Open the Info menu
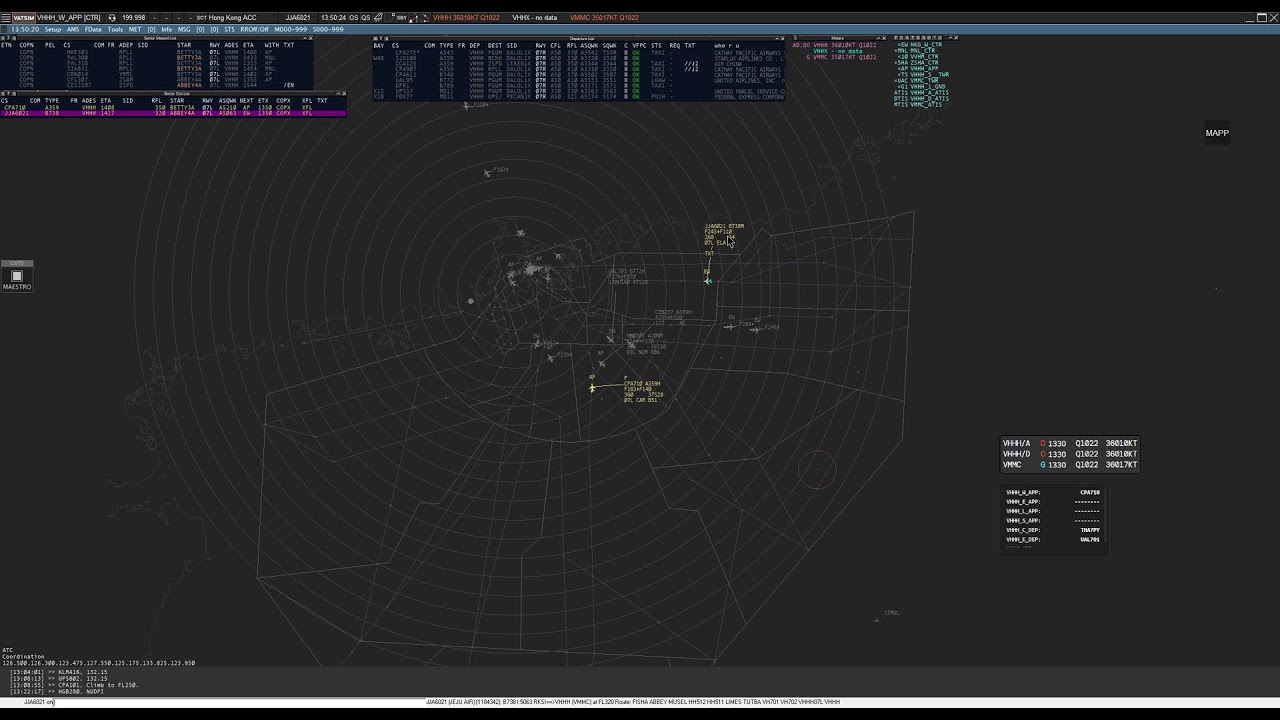Viewport: 1280px width, 720px height. click(x=167, y=30)
